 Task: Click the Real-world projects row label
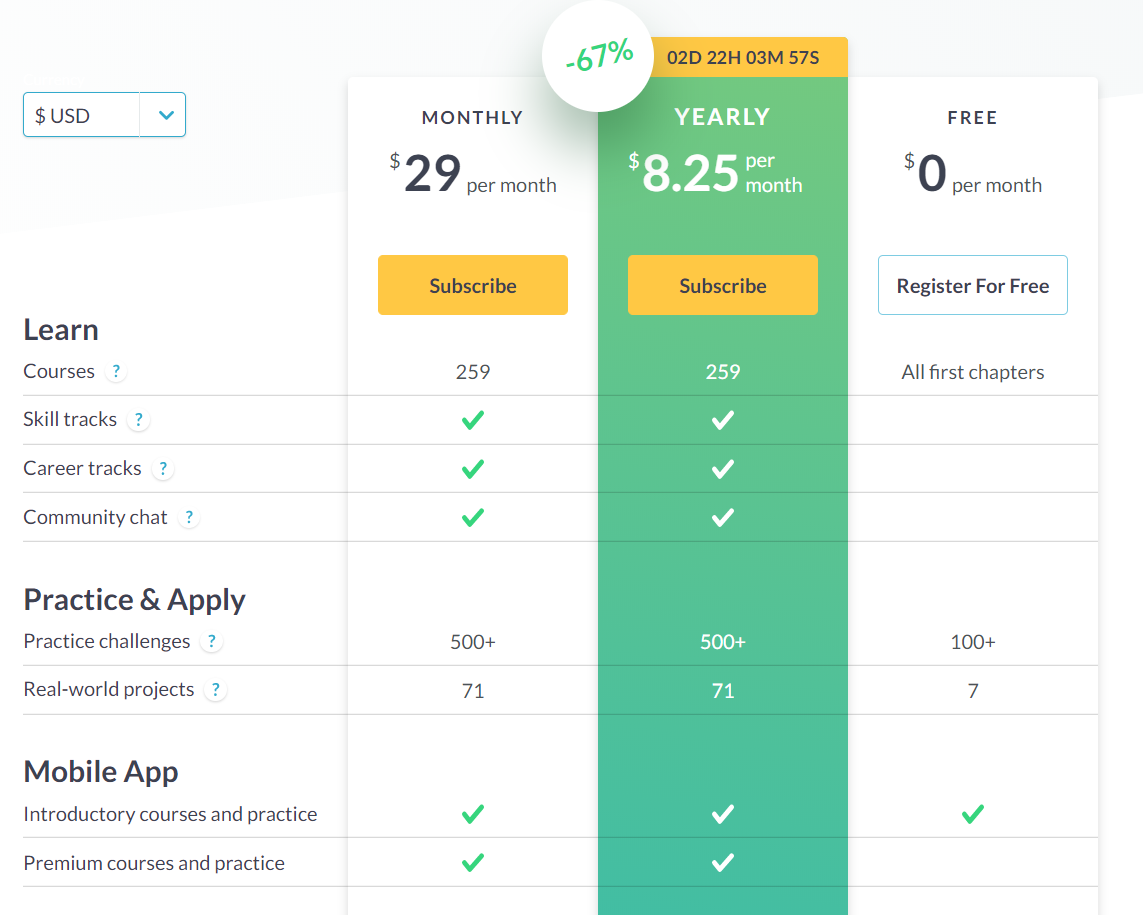click(x=109, y=689)
